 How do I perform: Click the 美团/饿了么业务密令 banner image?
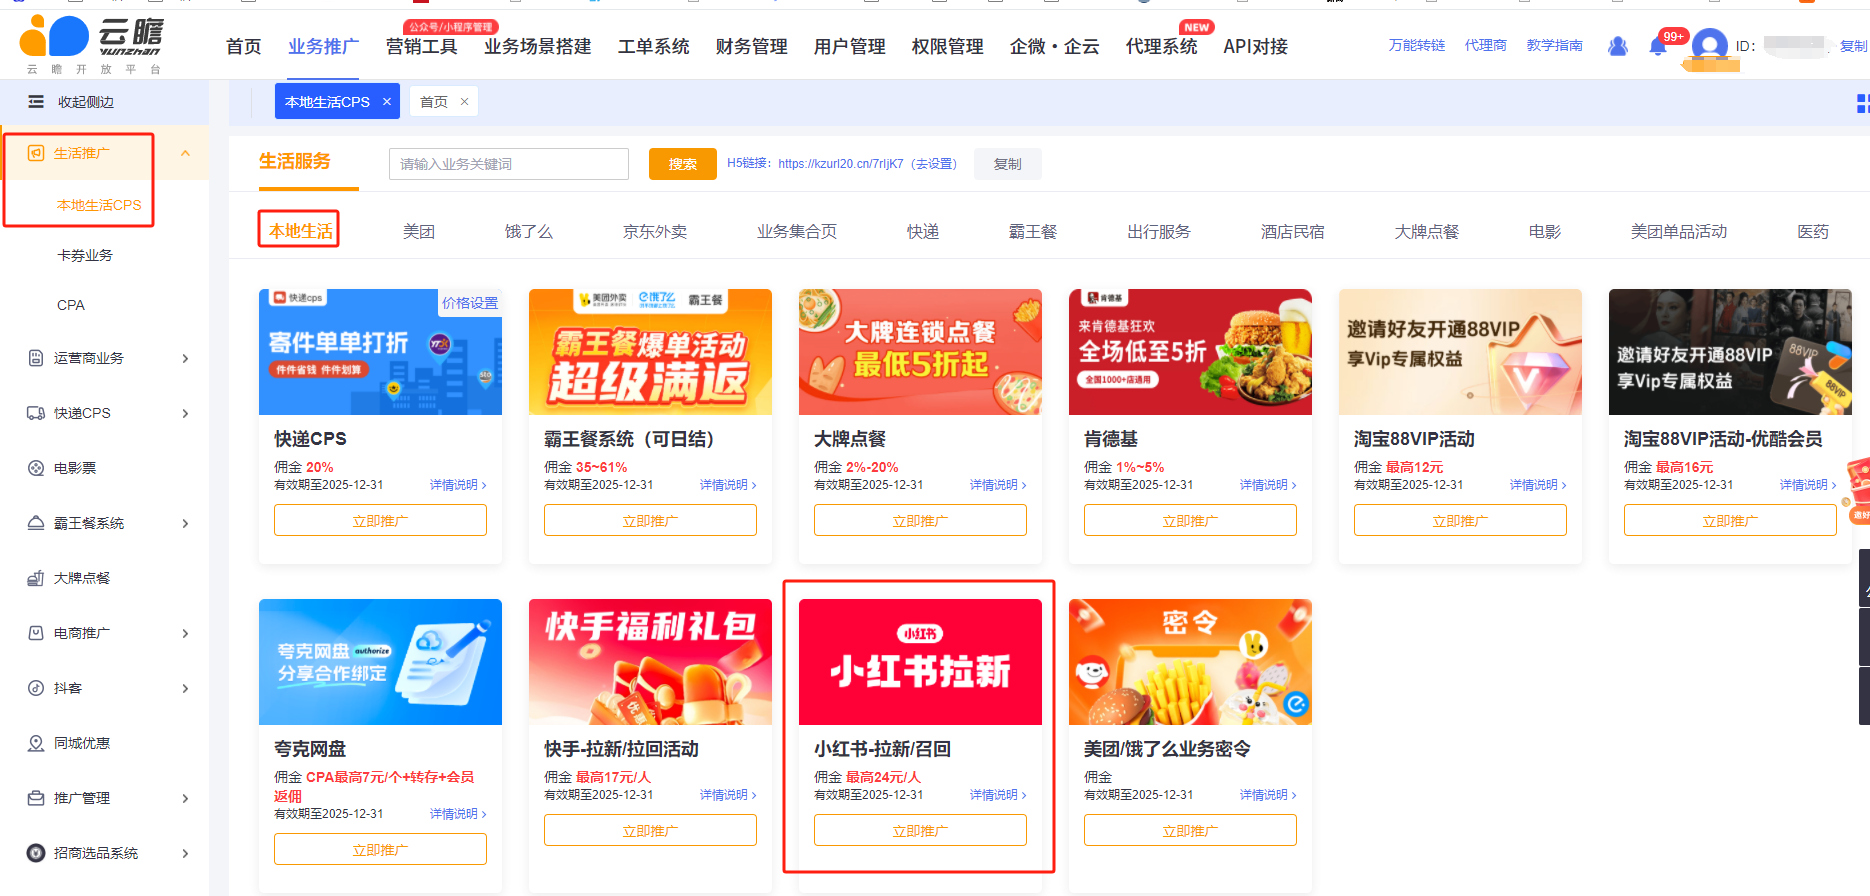(1190, 662)
